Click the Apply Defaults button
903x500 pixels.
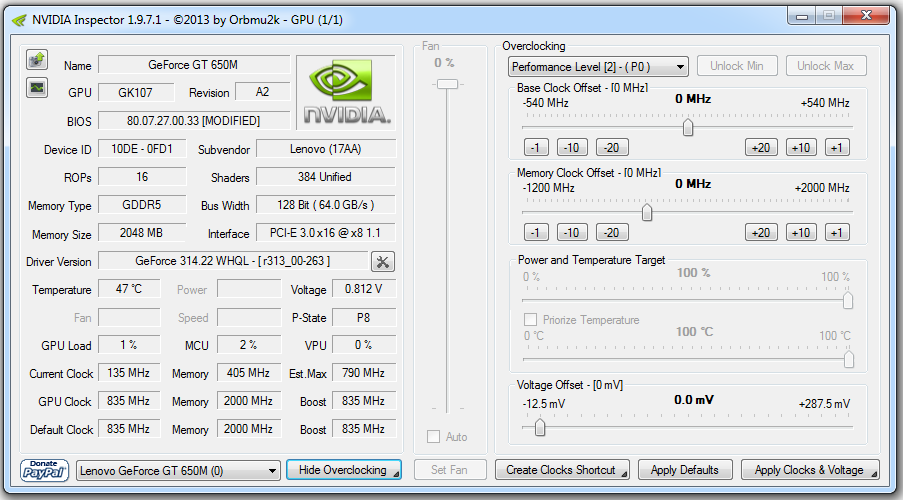click(x=685, y=470)
